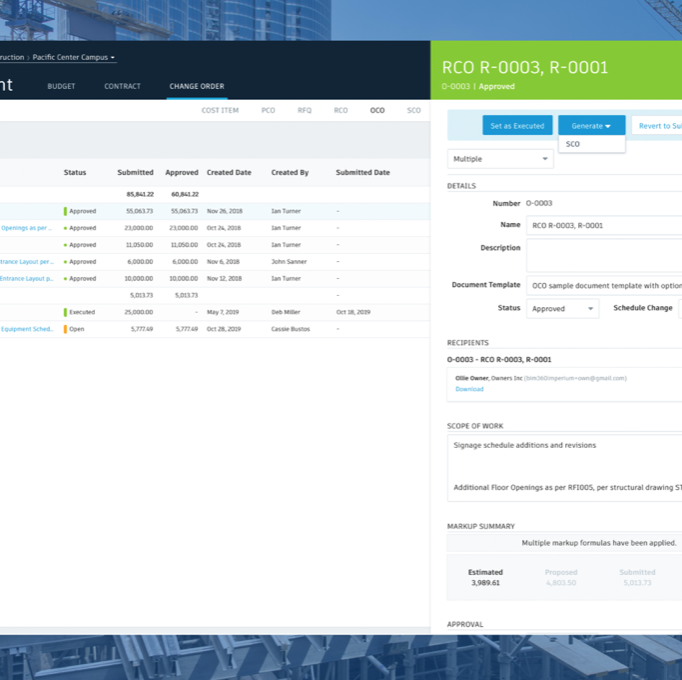Open the Status Approved dropdown
682x680 pixels.
[x=562, y=308]
